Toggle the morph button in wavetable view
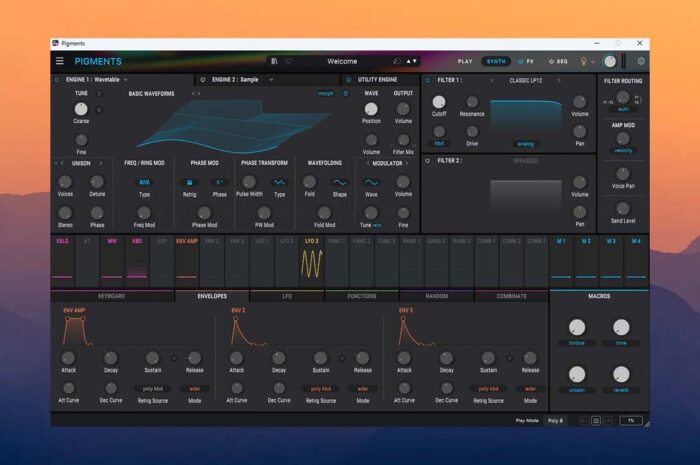The width and height of the screenshot is (700, 465). click(325, 93)
